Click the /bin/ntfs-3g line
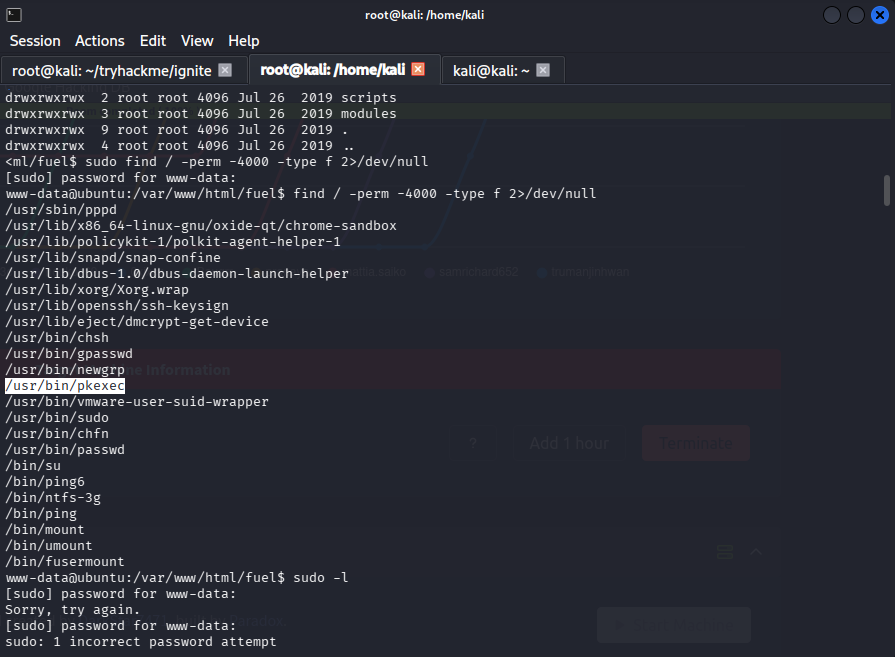Viewport: 895px width, 657px height. click(x=53, y=498)
